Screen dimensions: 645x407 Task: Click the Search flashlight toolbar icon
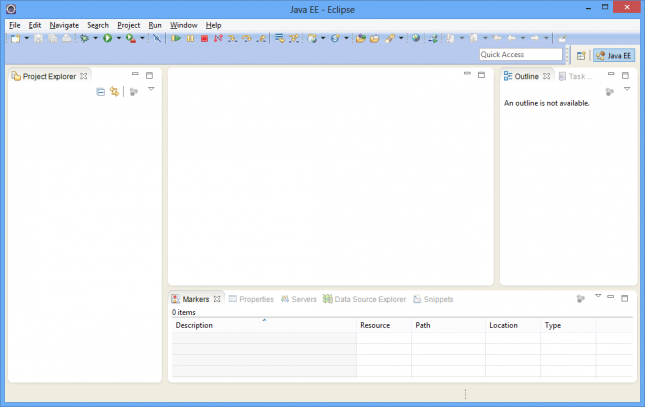pyautogui.click(x=390, y=39)
